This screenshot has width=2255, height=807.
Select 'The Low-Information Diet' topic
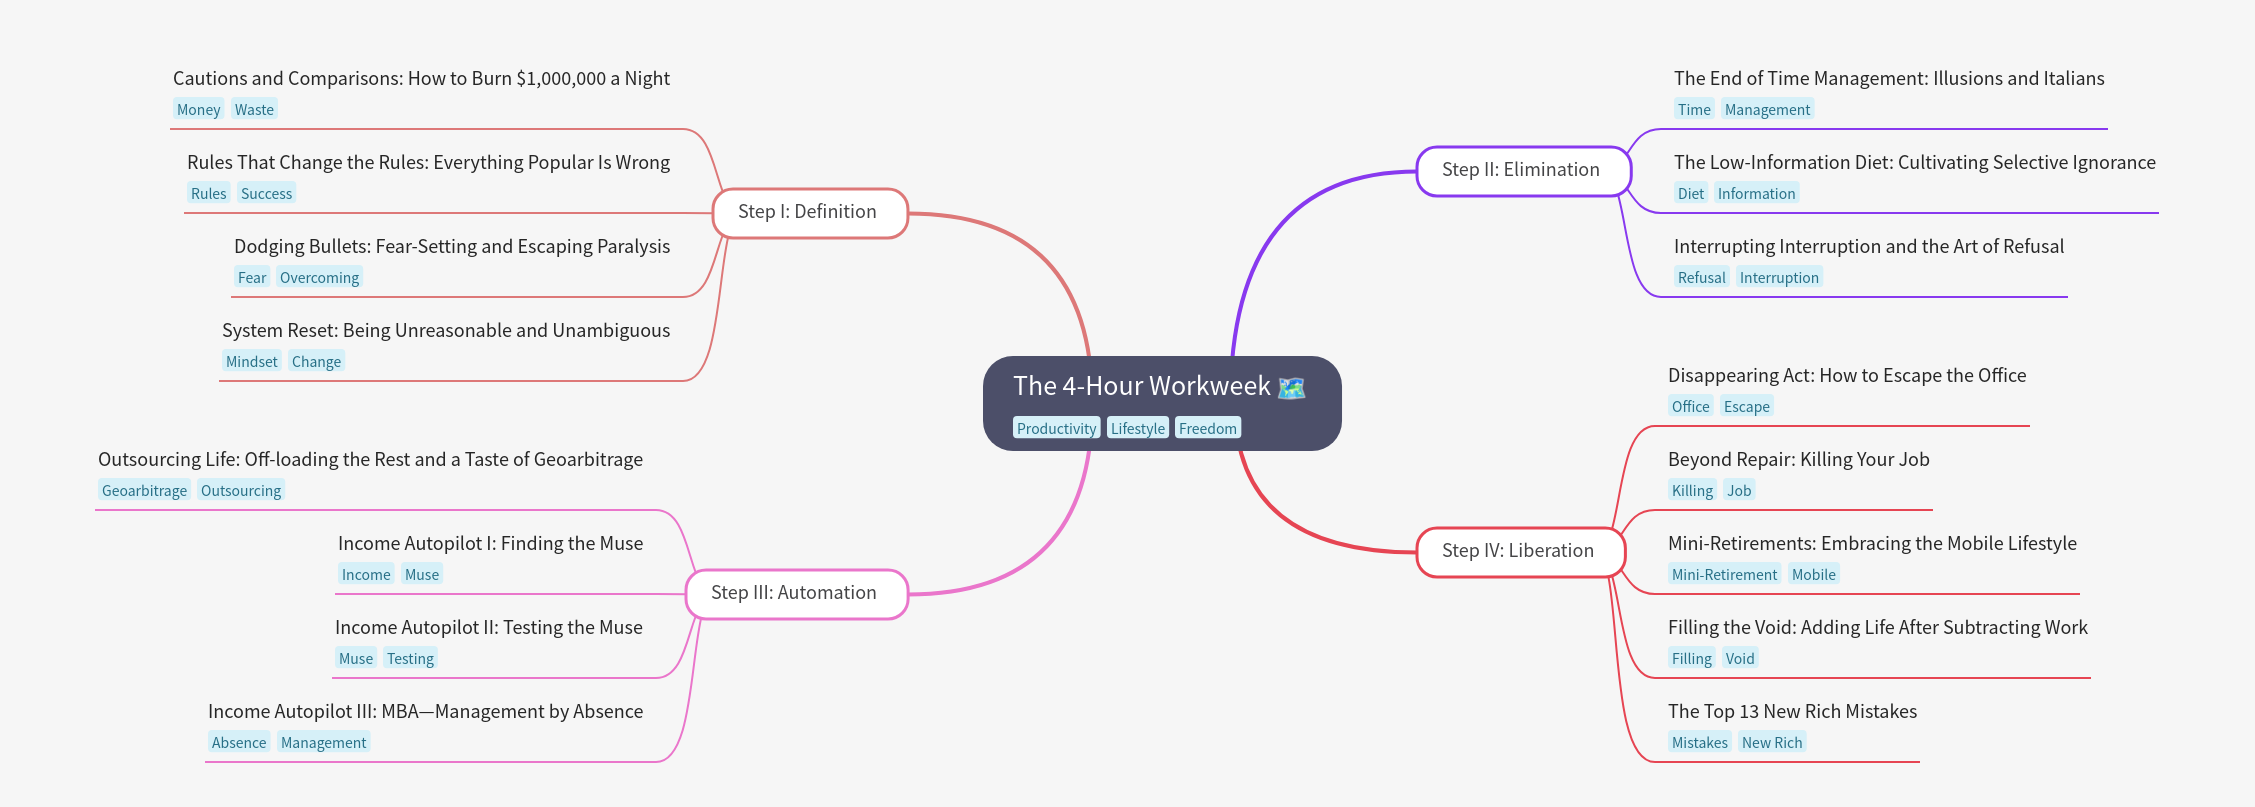pos(1915,162)
